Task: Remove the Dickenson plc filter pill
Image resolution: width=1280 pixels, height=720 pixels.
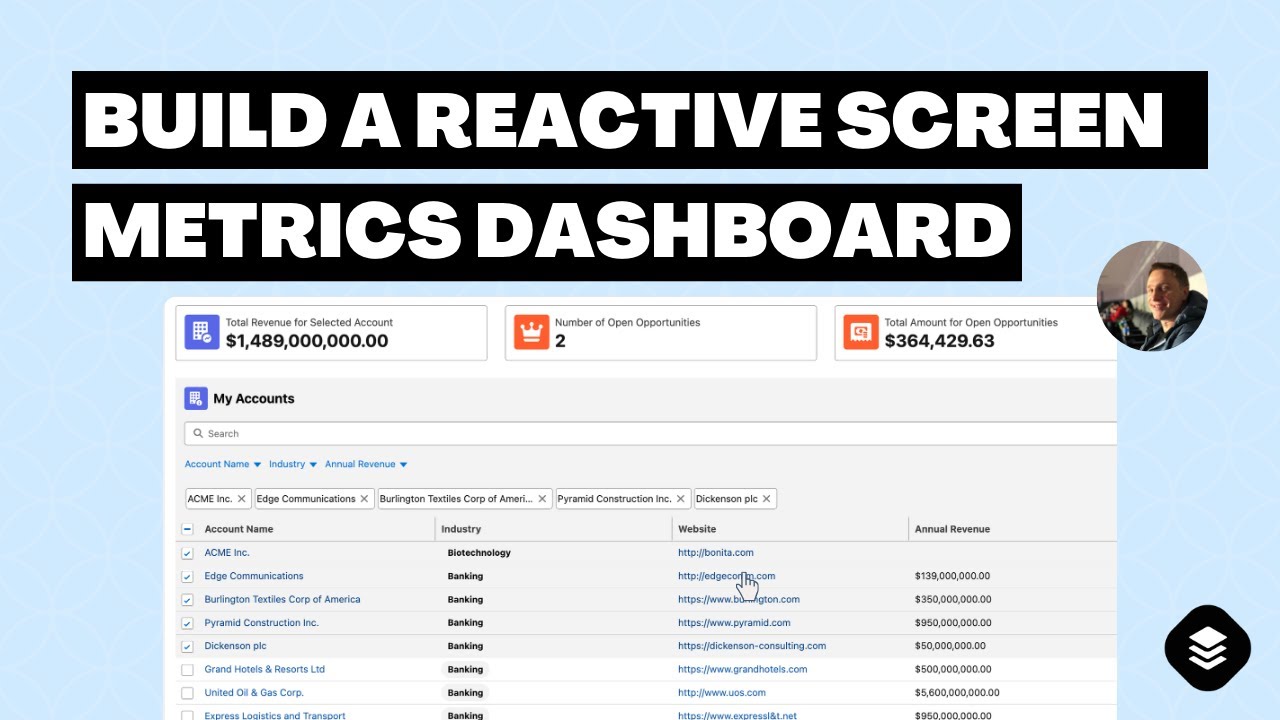Action: [x=766, y=499]
